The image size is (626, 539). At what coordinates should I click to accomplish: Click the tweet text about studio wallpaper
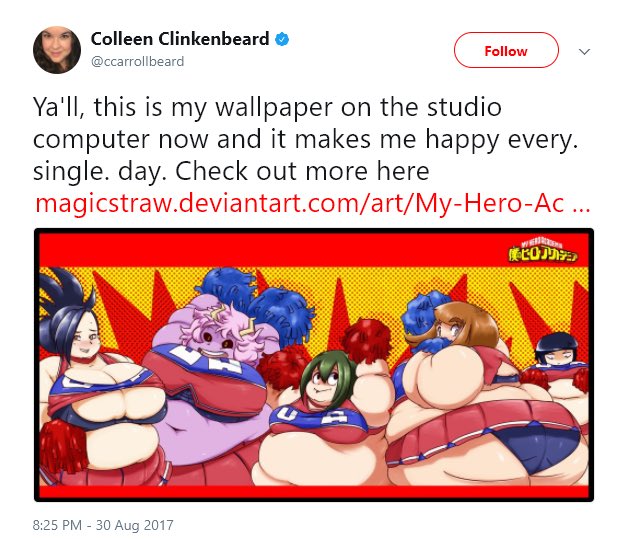point(305,139)
